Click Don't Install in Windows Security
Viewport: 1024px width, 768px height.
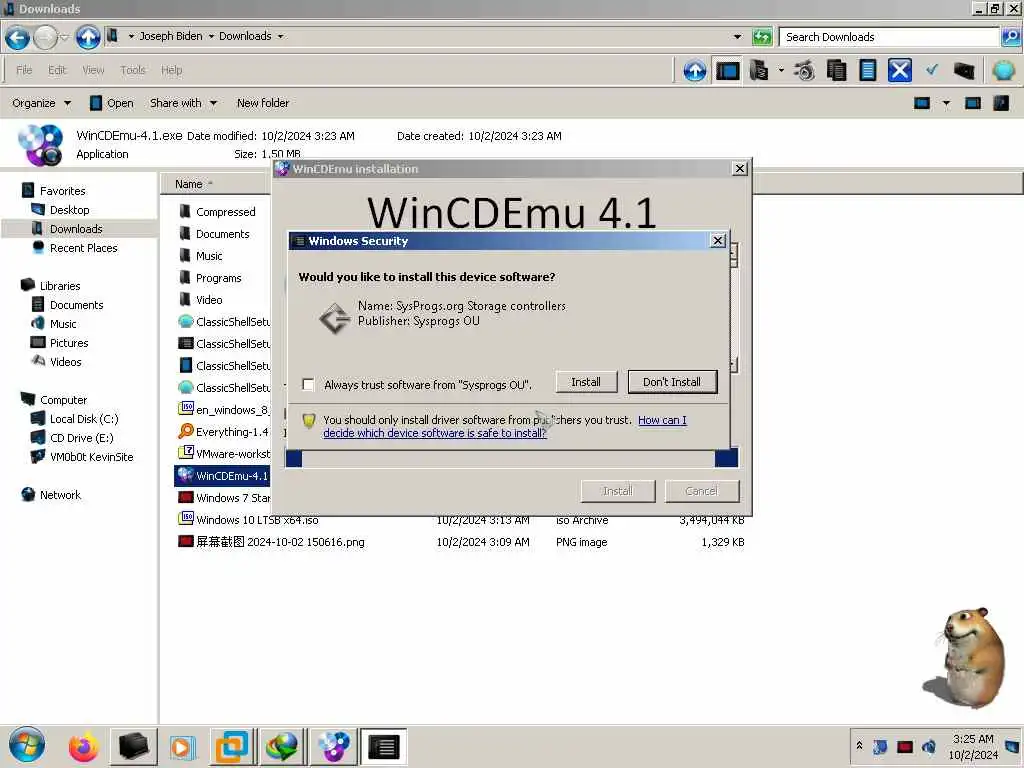(672, 382)
